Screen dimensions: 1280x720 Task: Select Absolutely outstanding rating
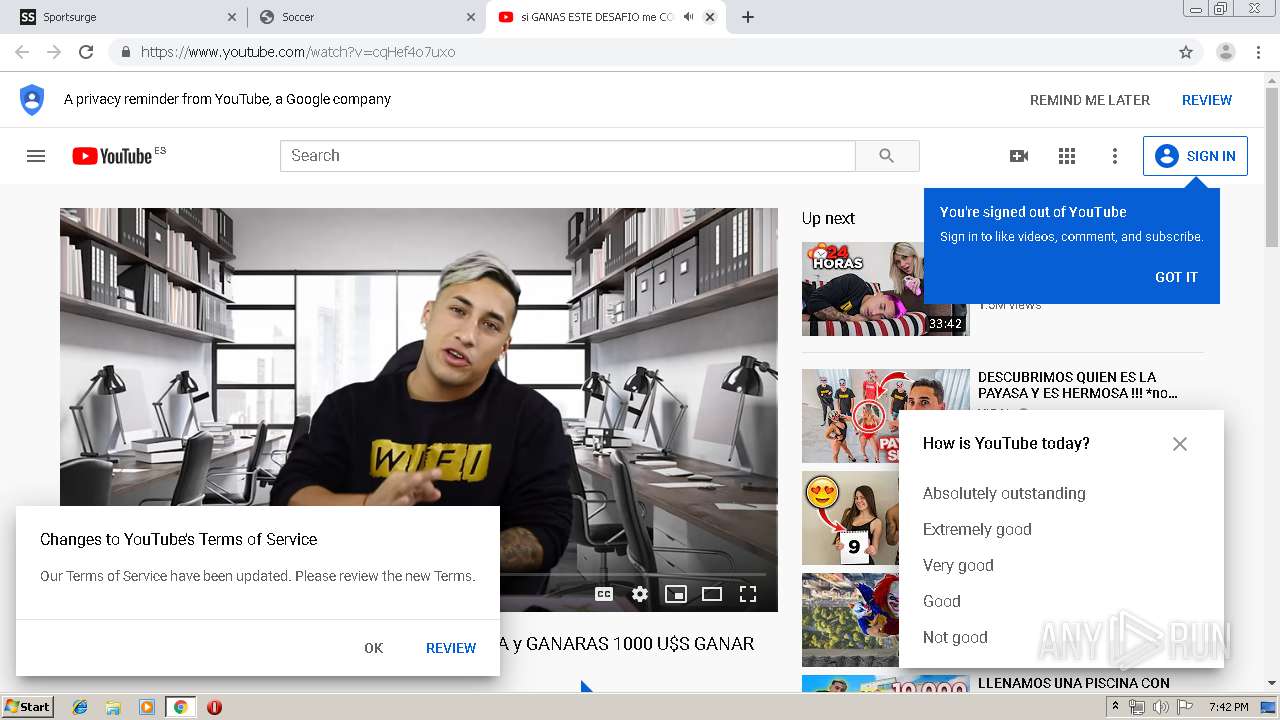pyautogui.click(x=1004, y=493)
